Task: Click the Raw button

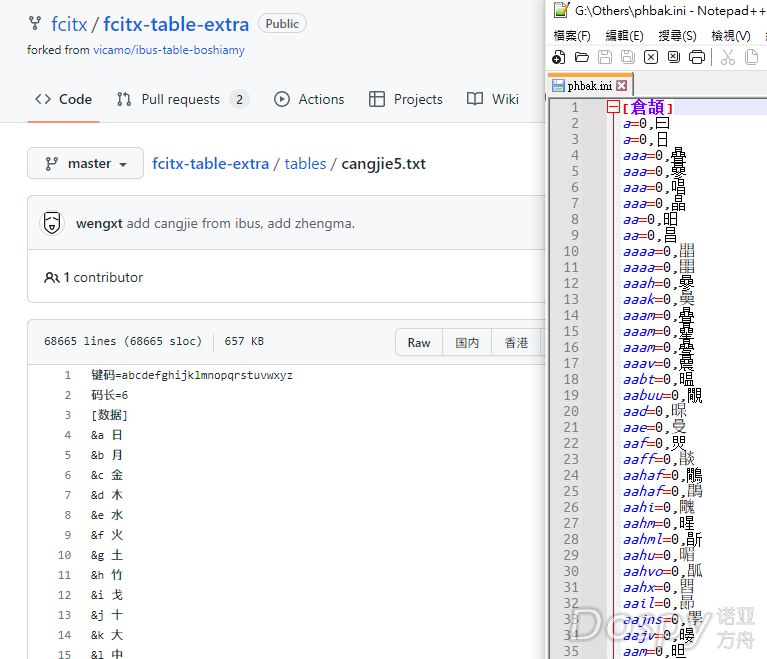Action: click(419, 342)
